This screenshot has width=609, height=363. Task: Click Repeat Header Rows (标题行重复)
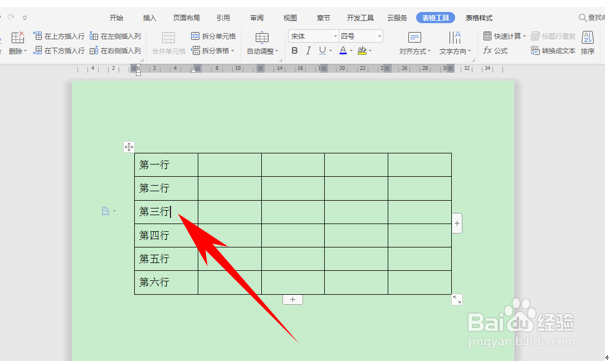coord(553,36)
